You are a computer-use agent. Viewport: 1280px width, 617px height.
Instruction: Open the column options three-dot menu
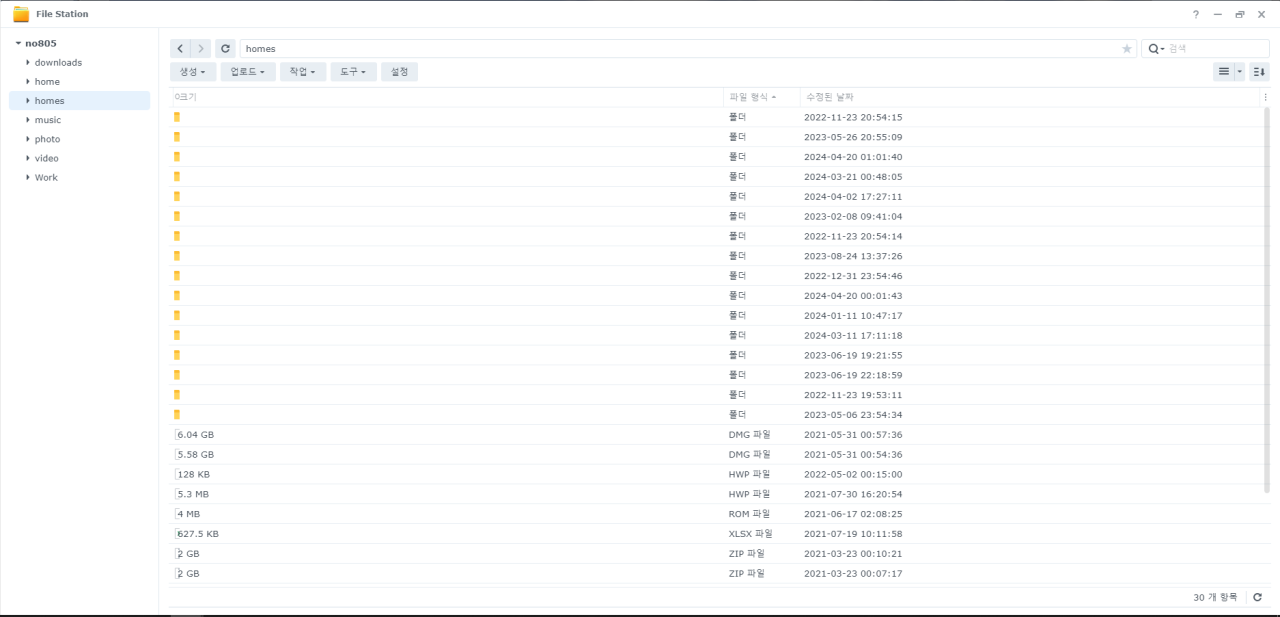(1265, 97)
